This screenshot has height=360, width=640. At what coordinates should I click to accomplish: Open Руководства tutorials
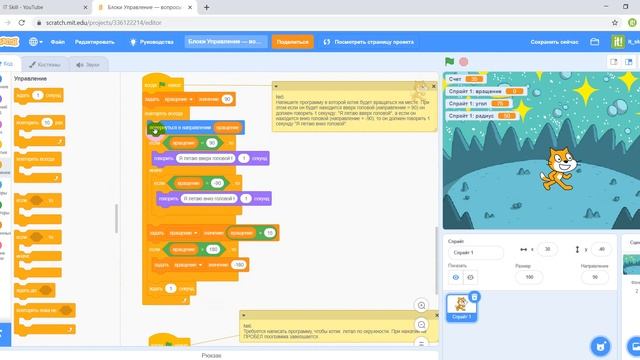(152, 42)
